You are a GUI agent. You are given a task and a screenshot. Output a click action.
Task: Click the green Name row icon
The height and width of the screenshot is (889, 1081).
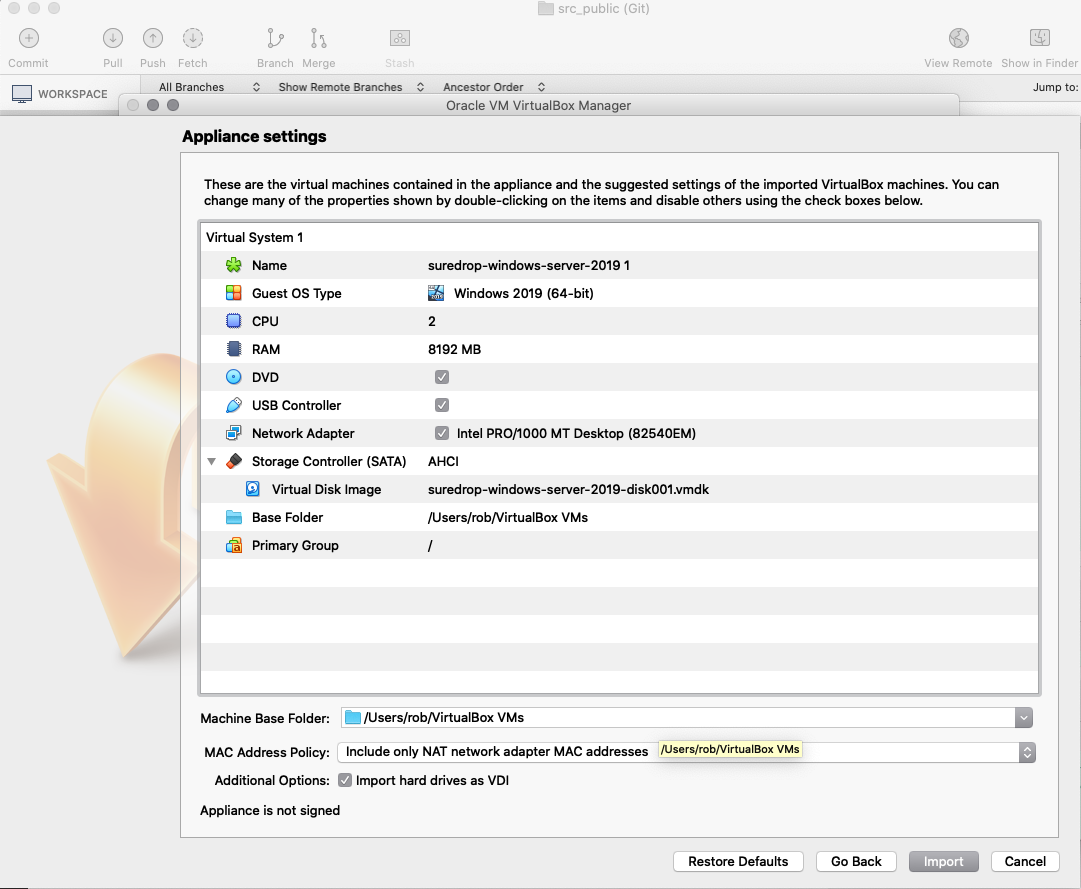(x=234, y=265)
